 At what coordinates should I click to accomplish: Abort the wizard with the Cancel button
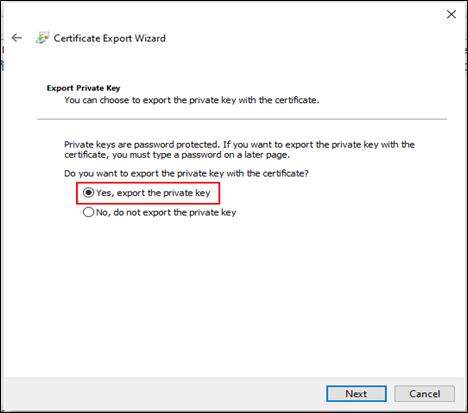425,394
